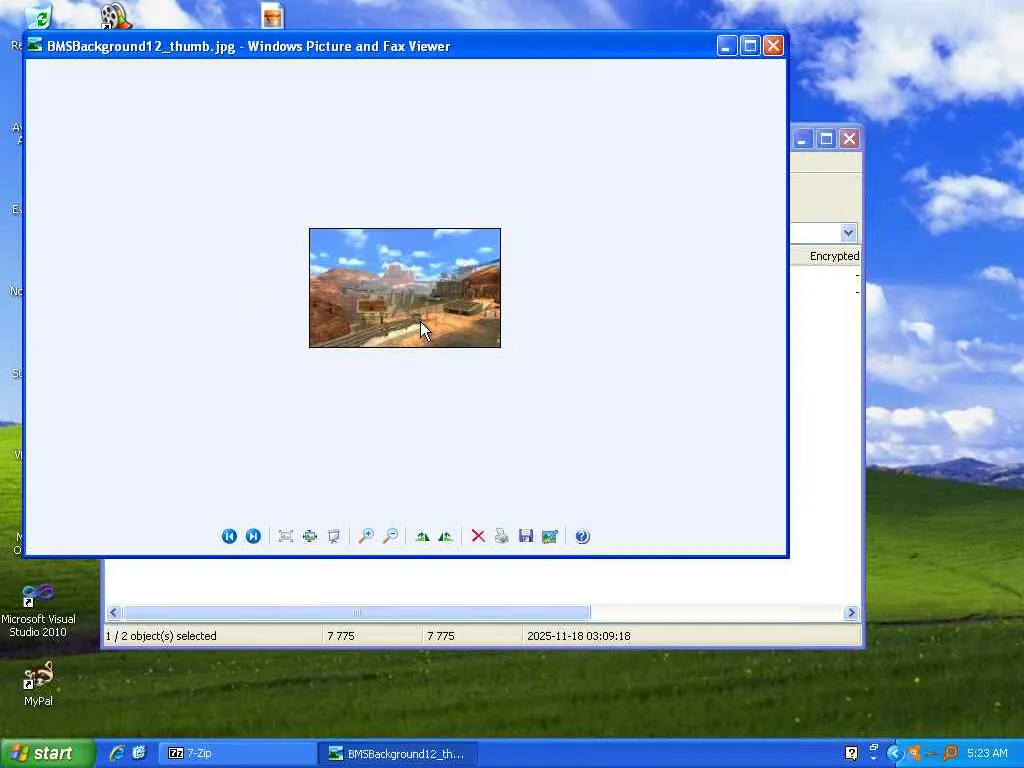The image size is (1024, 768).
Task: Zoom in on the picture
Action: pyautogui.click(x=366, y=536)
